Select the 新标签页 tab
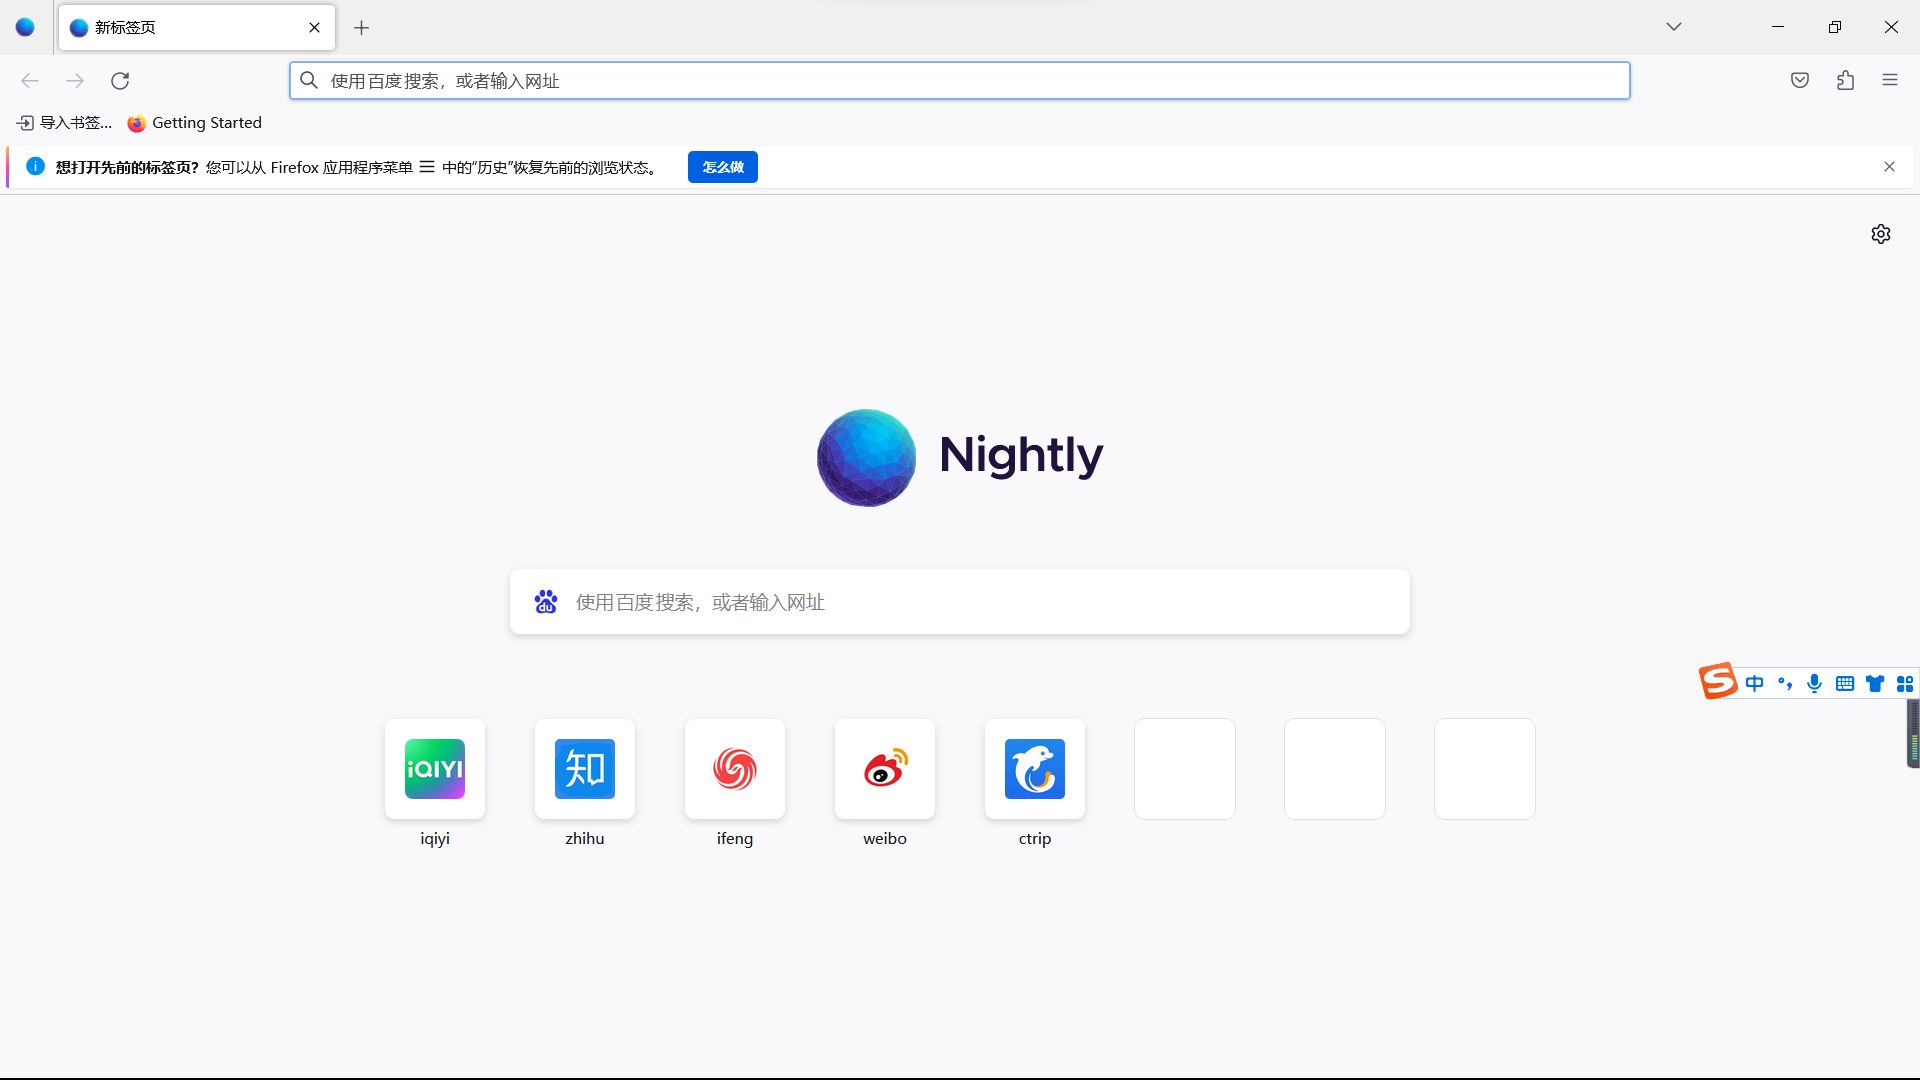The width and height of the screenshot is (1920, 1080). [196, 27]
